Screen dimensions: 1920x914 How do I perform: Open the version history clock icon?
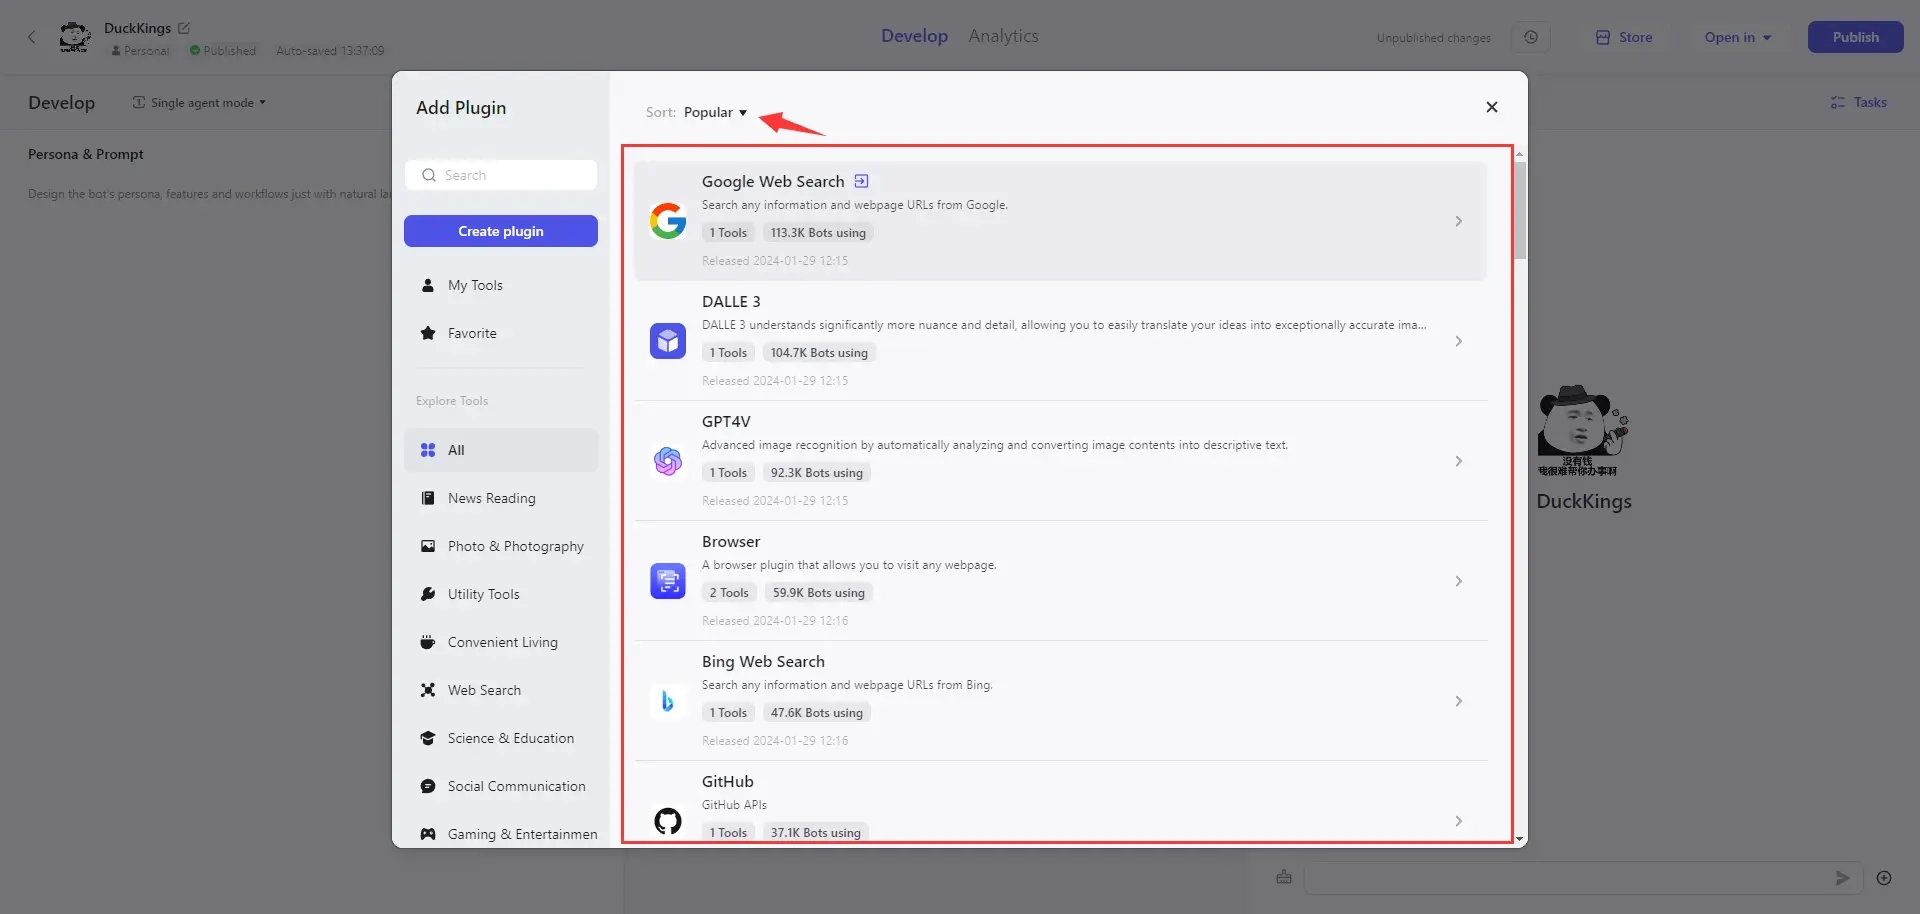point(1531,37)
